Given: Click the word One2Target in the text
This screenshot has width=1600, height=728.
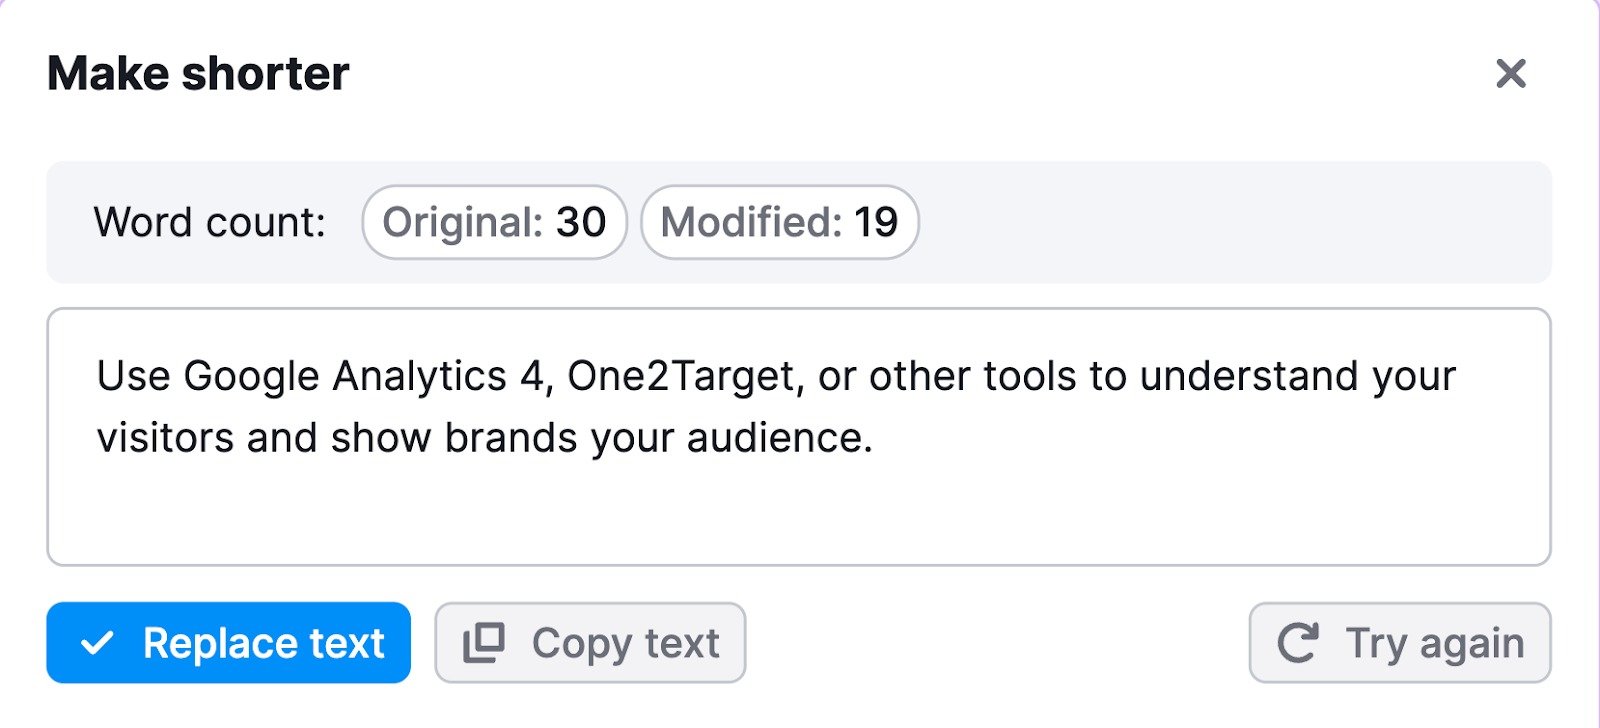Looking at the screenshot, I should point(681,377).
